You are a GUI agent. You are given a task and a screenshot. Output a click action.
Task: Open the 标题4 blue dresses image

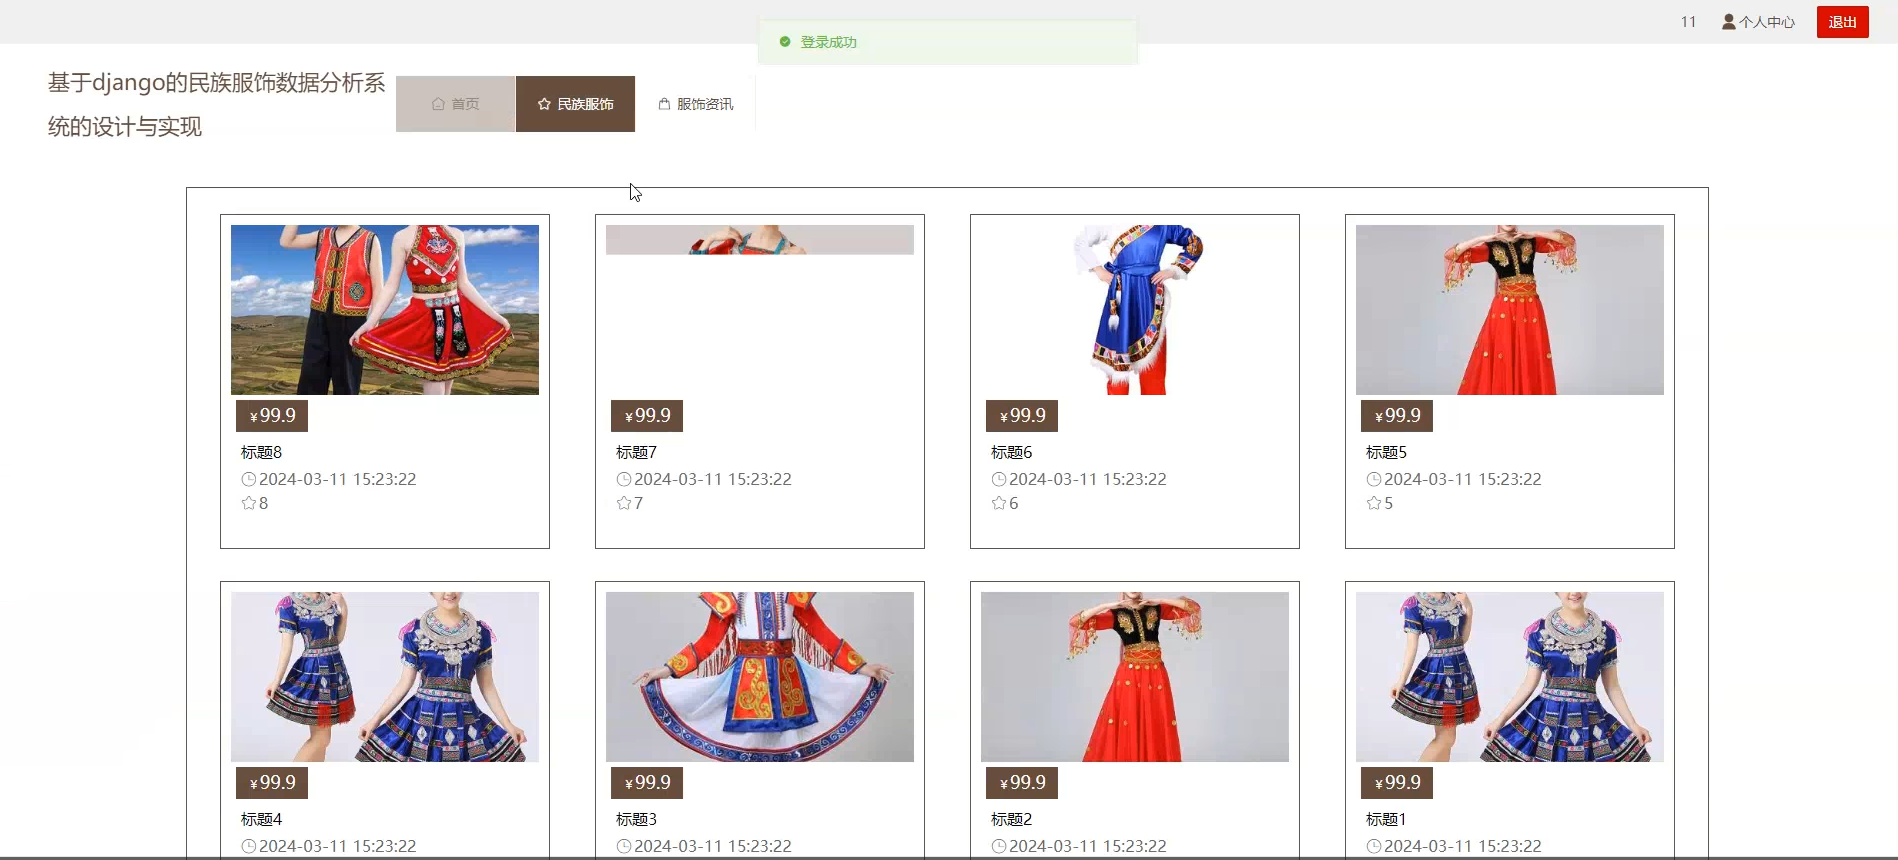[385, 677]
